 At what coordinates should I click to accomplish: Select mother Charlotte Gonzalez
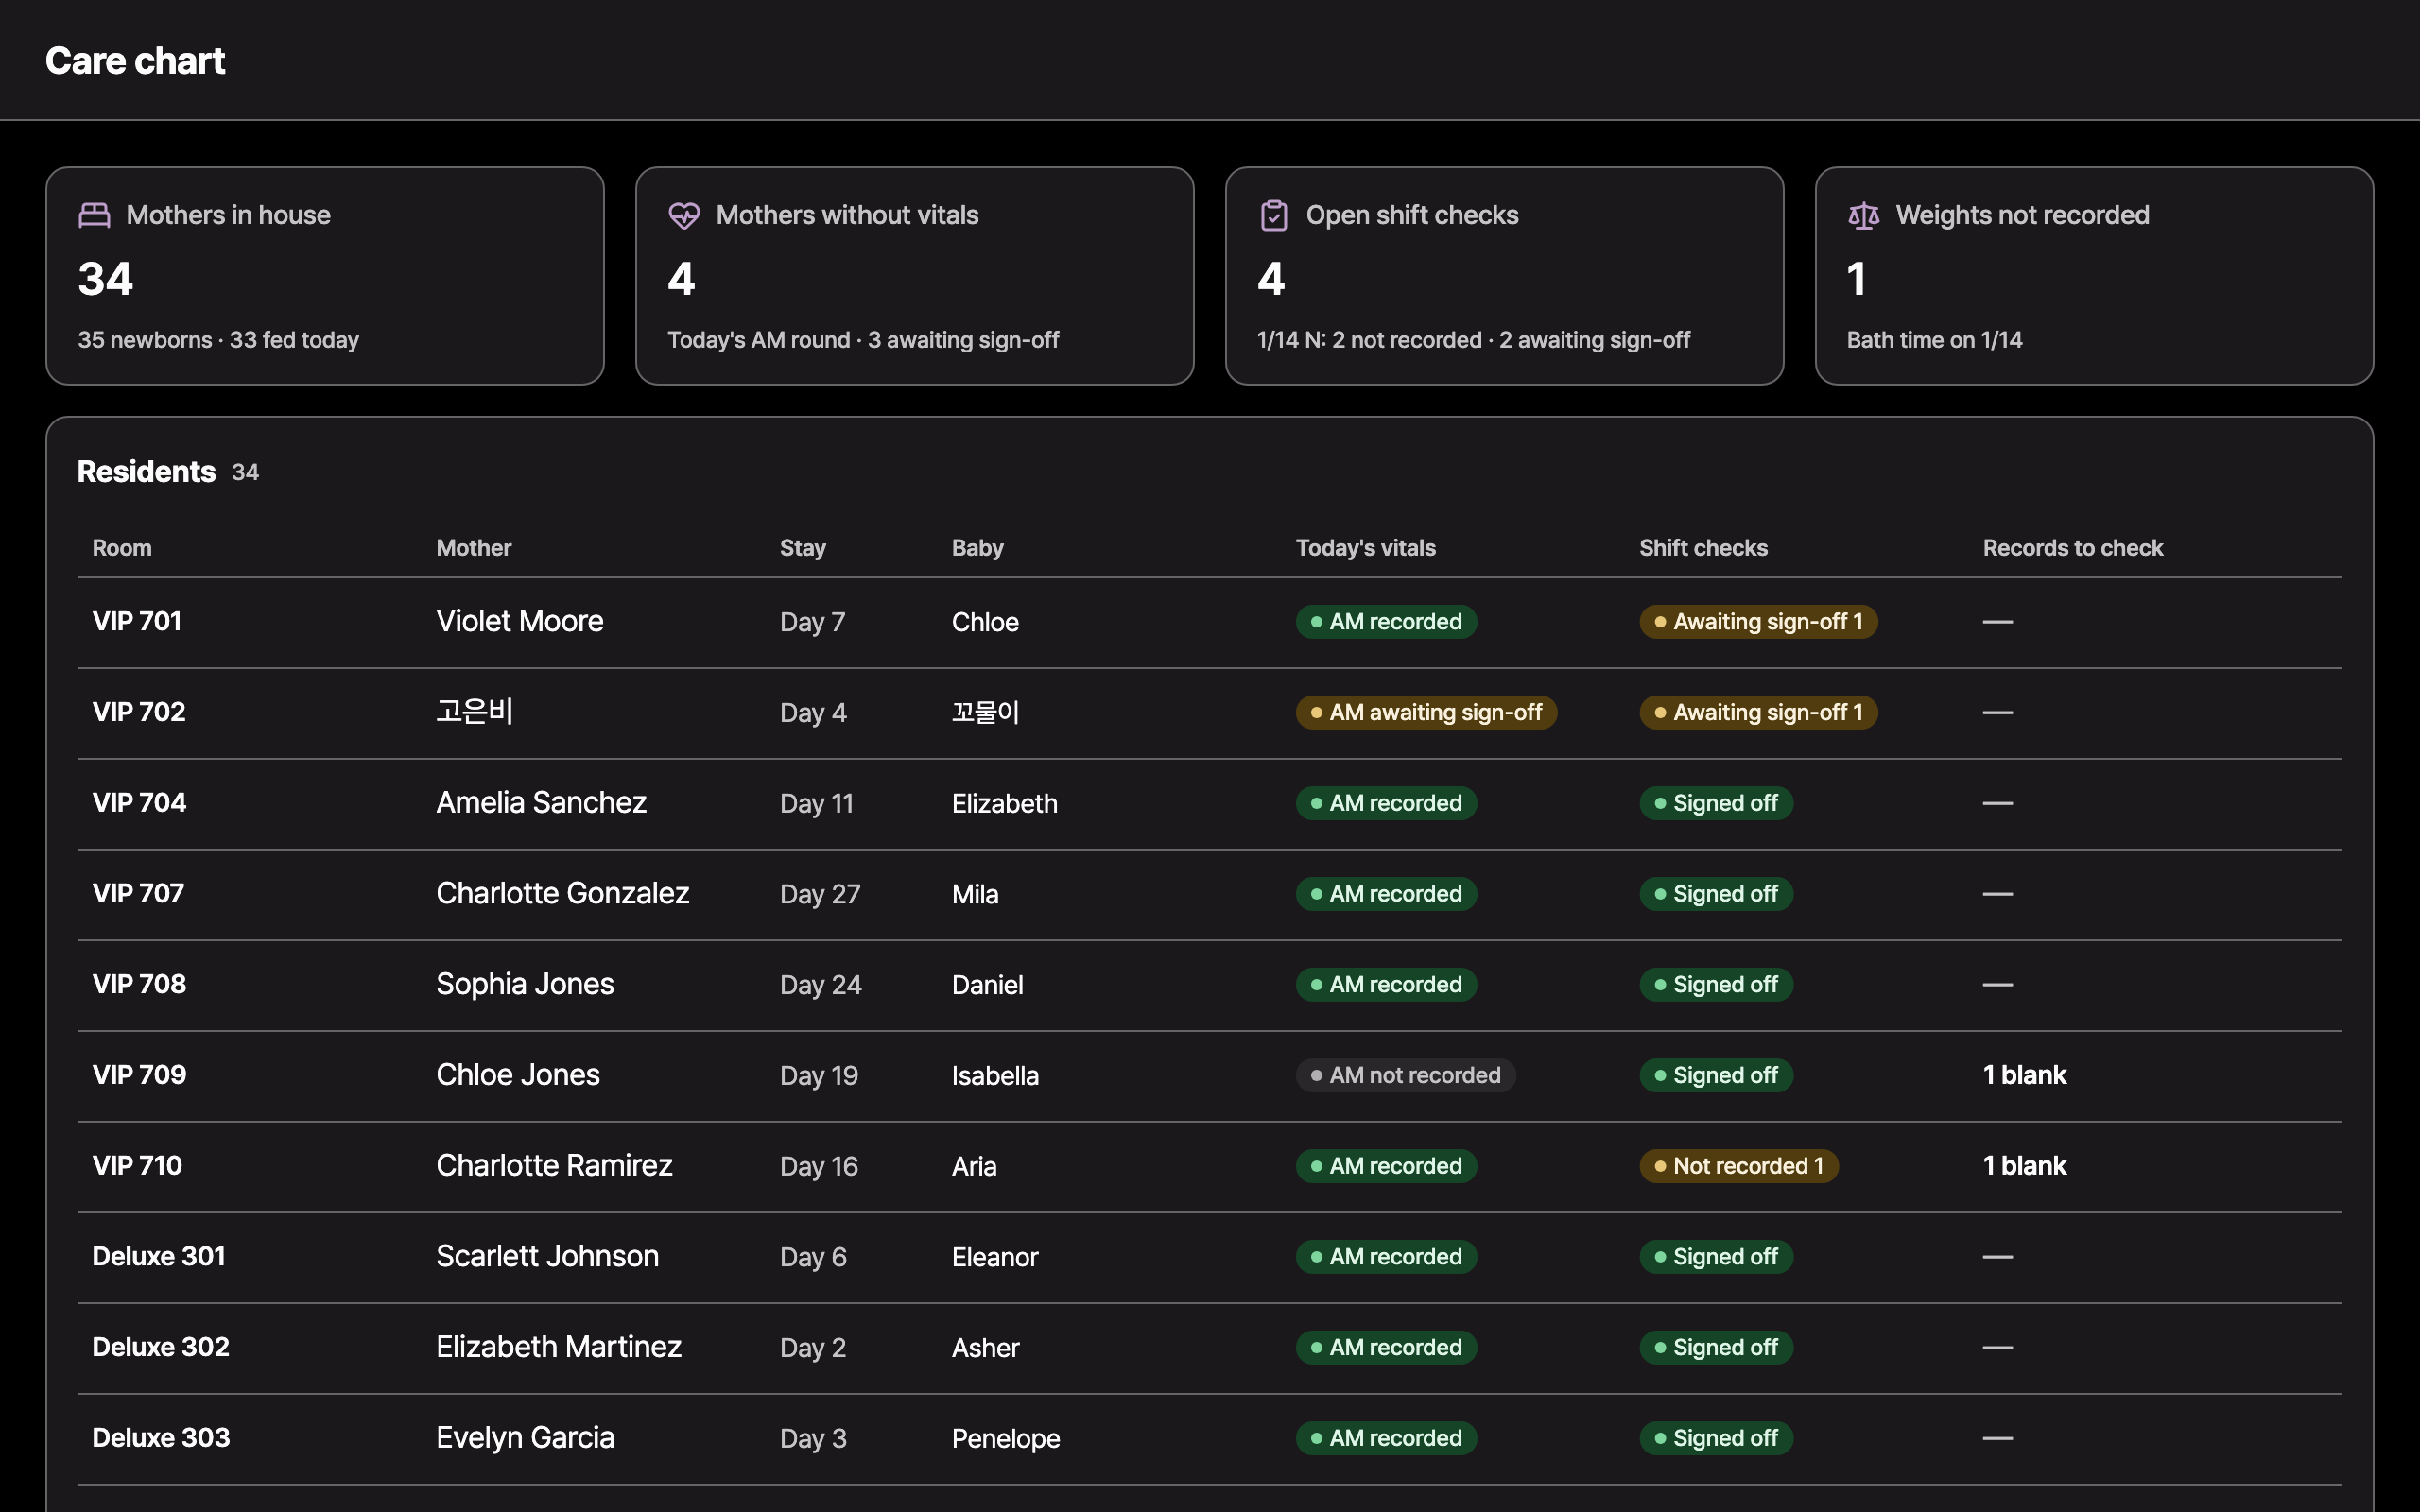562,893
